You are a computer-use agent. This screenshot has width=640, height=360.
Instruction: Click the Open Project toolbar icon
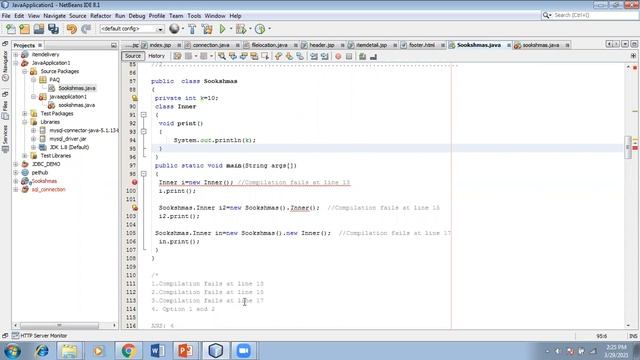[39, 29]
